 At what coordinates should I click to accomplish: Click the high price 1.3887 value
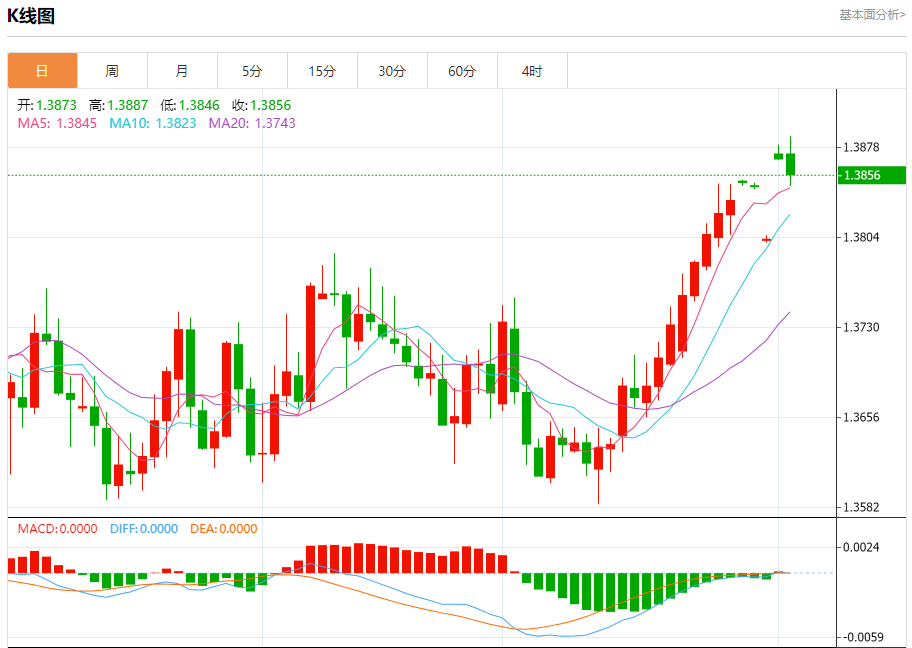pyautogui.click(x=128, y=105)
